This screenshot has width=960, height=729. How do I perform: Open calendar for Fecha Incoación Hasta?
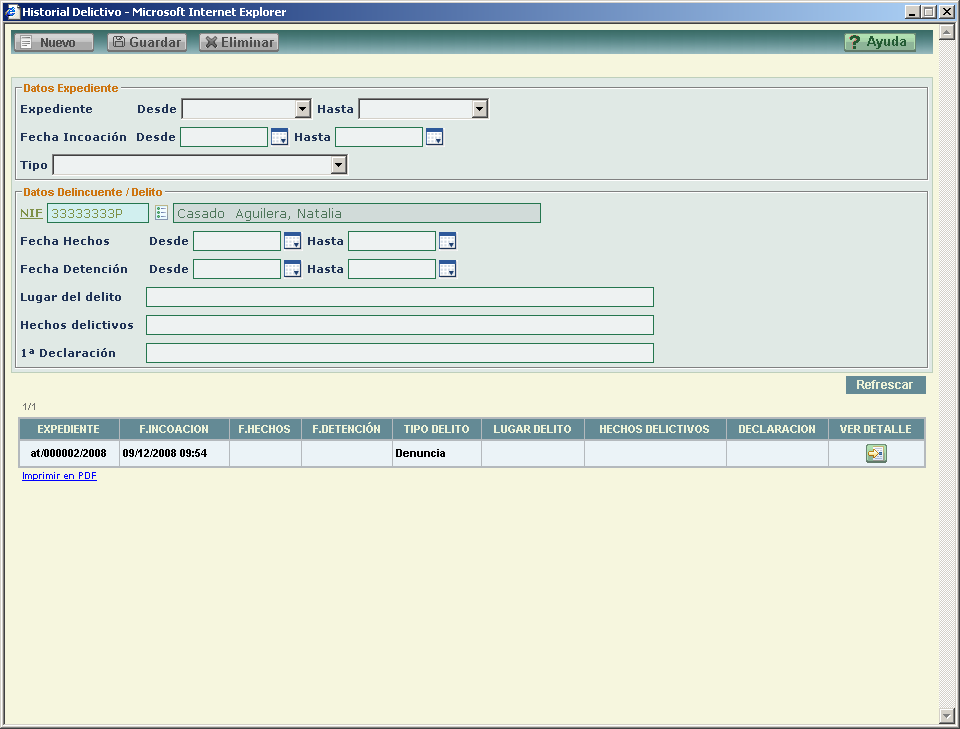point(434,137)
